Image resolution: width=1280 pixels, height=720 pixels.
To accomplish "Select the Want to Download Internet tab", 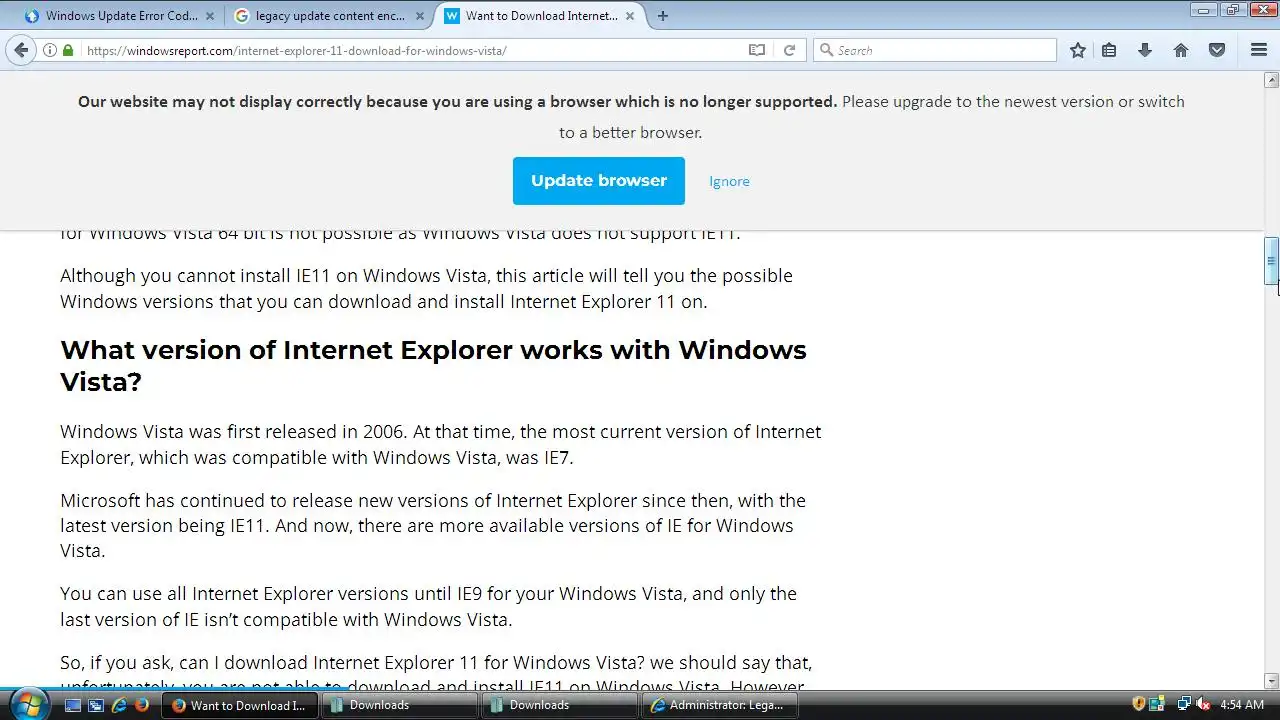I will (540, 16).
